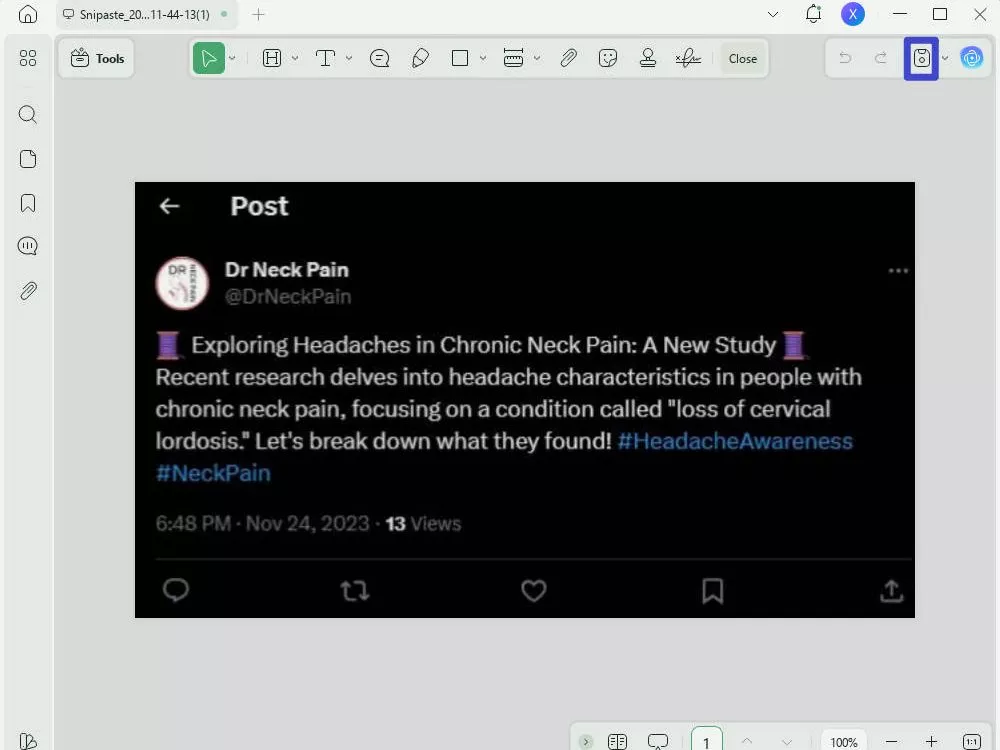1000x750 pixels.
Task: Add a signature using the signature tool
Action: (x=688, y=58)
